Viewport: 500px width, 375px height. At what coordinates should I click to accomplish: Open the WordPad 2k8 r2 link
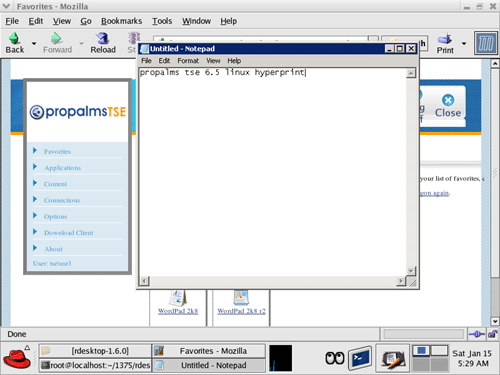pyautogui.click(x=241, y=311)
